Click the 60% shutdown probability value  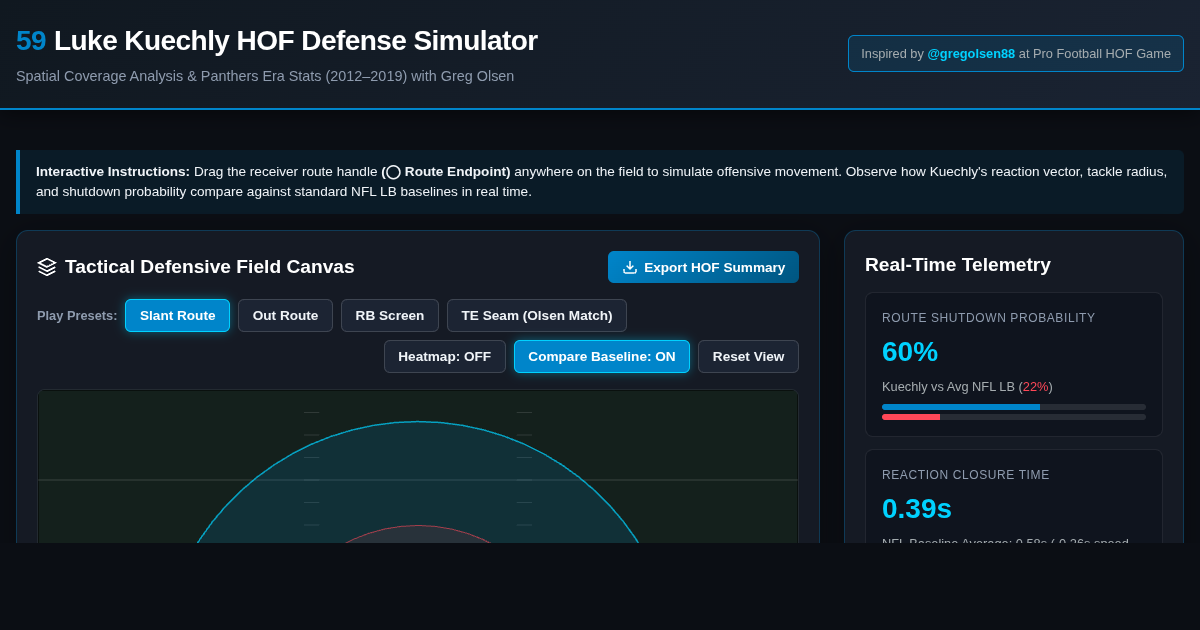tap(910, 351)
